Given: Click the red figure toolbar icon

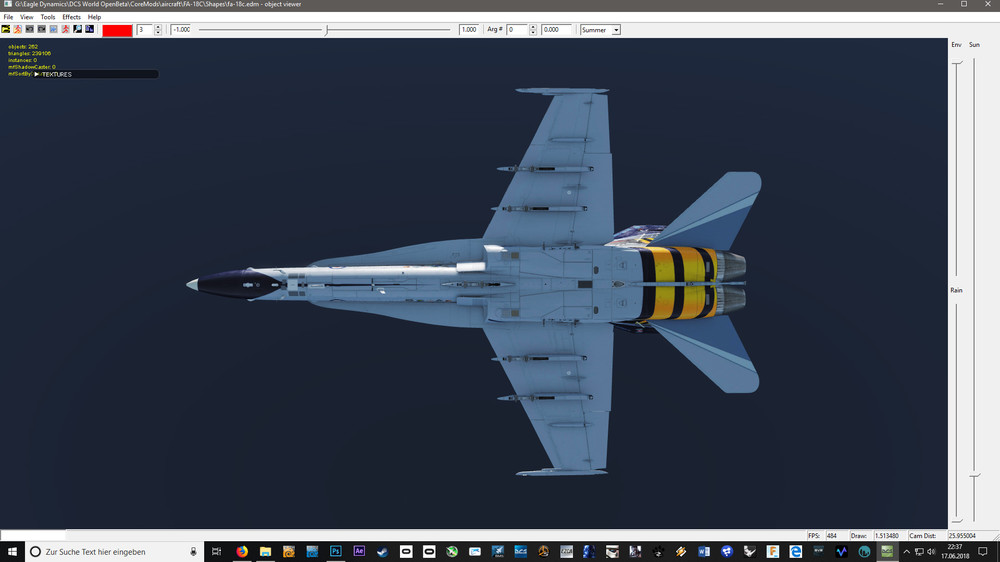Looking at the screenshot, I should click(66, 29).
